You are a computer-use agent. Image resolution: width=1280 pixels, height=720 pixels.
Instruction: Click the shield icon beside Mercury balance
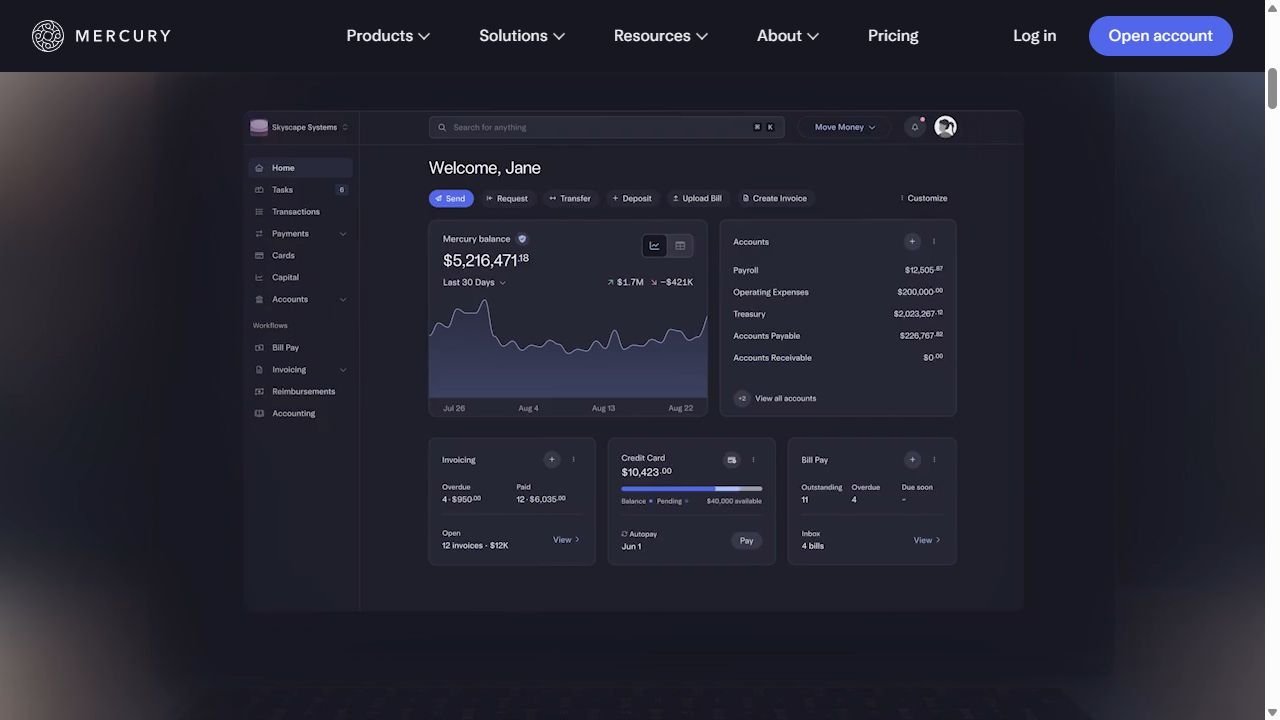522,239
